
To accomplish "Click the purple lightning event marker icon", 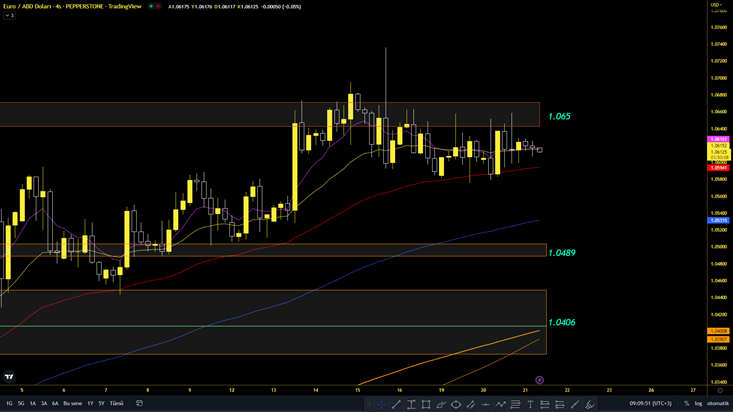I will (x=539, y=380).
